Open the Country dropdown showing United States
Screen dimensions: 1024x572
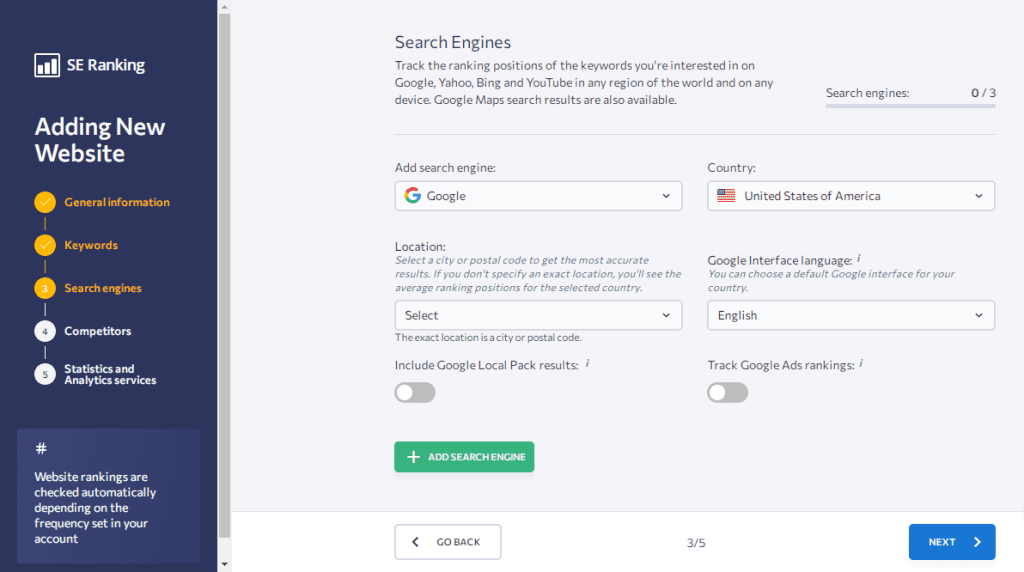pos(851,196)
